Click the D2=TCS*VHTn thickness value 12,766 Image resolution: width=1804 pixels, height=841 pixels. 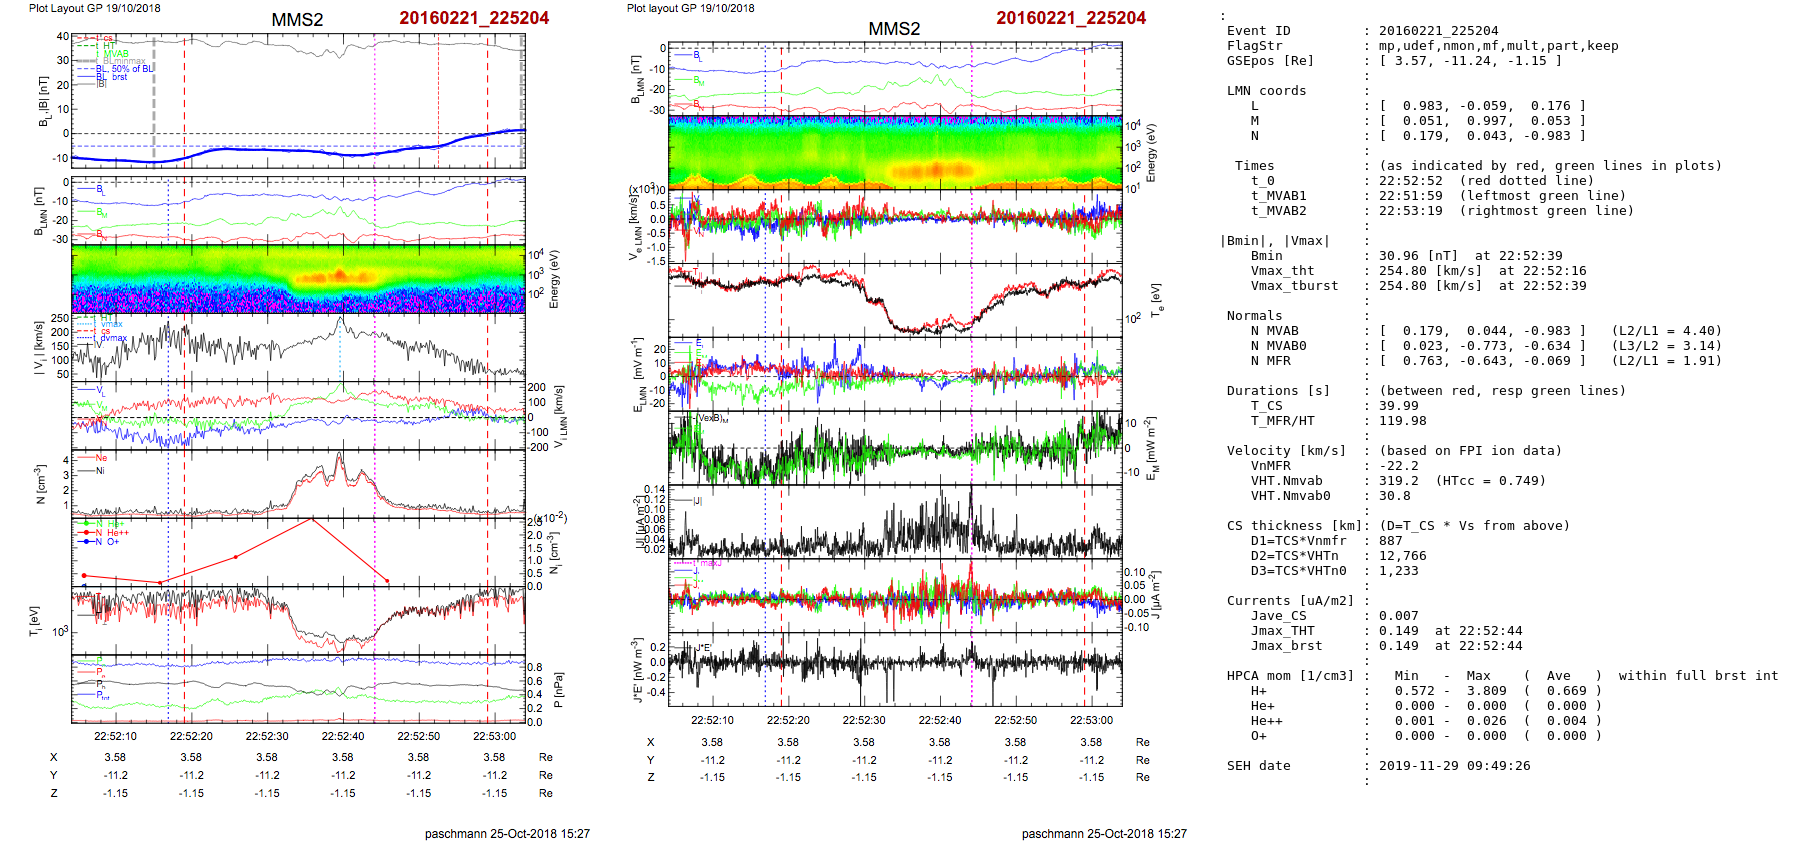click(1402, 556)
